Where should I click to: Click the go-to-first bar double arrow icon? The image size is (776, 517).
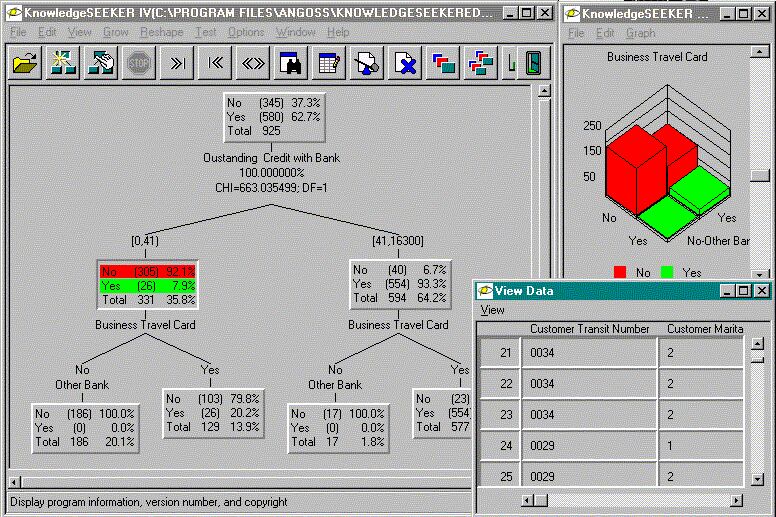[x=215, y=63]
